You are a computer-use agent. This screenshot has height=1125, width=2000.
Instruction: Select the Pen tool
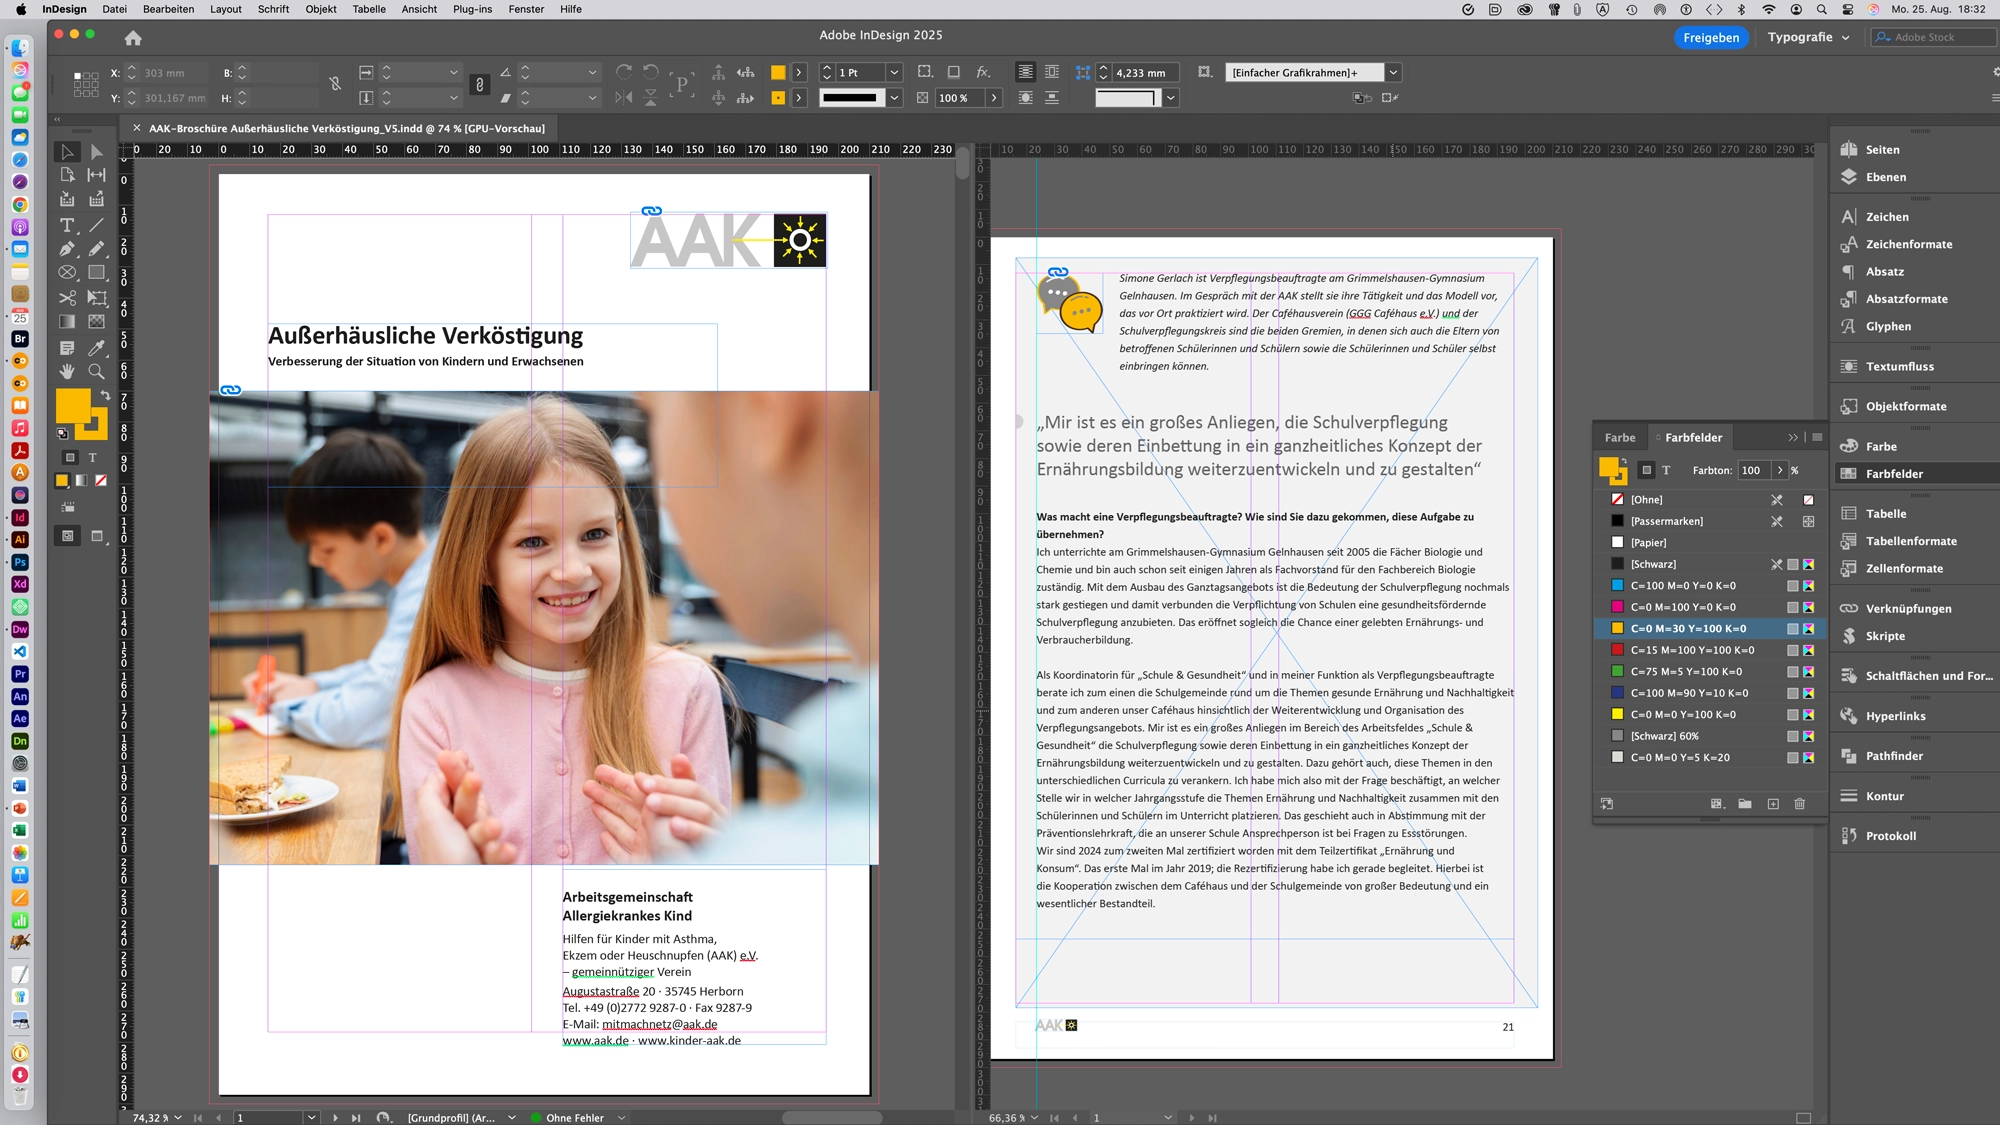[68, 247]
